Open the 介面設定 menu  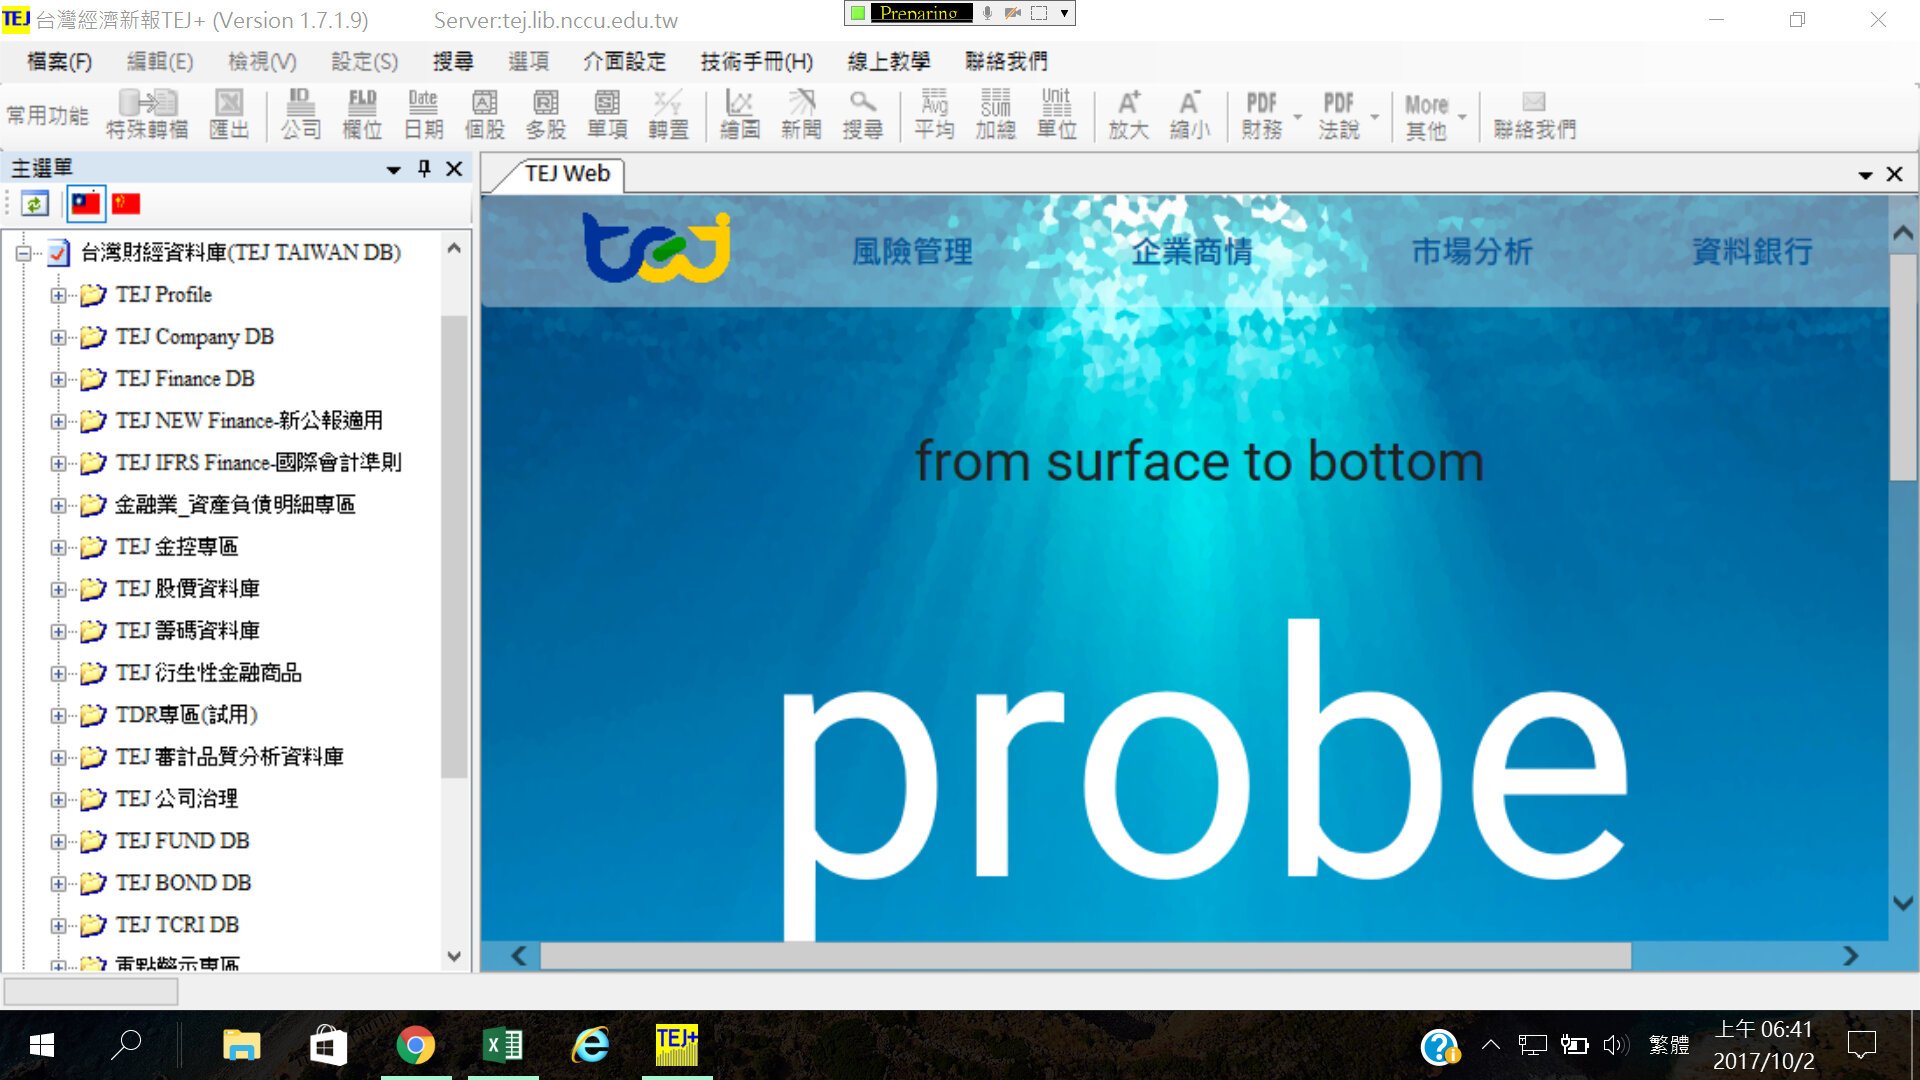click(x=624, y=62)
